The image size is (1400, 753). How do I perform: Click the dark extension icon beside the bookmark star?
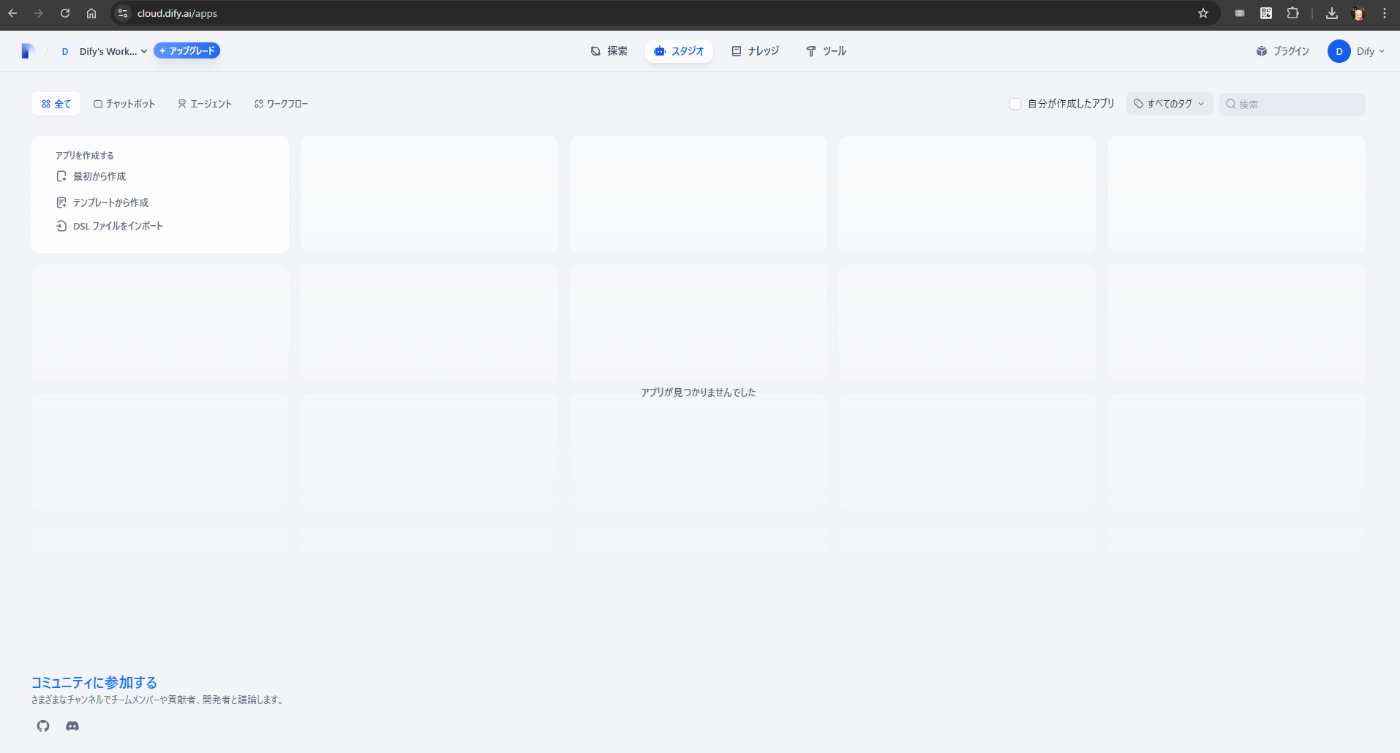pyautogui.click(x=1240, y=13)
